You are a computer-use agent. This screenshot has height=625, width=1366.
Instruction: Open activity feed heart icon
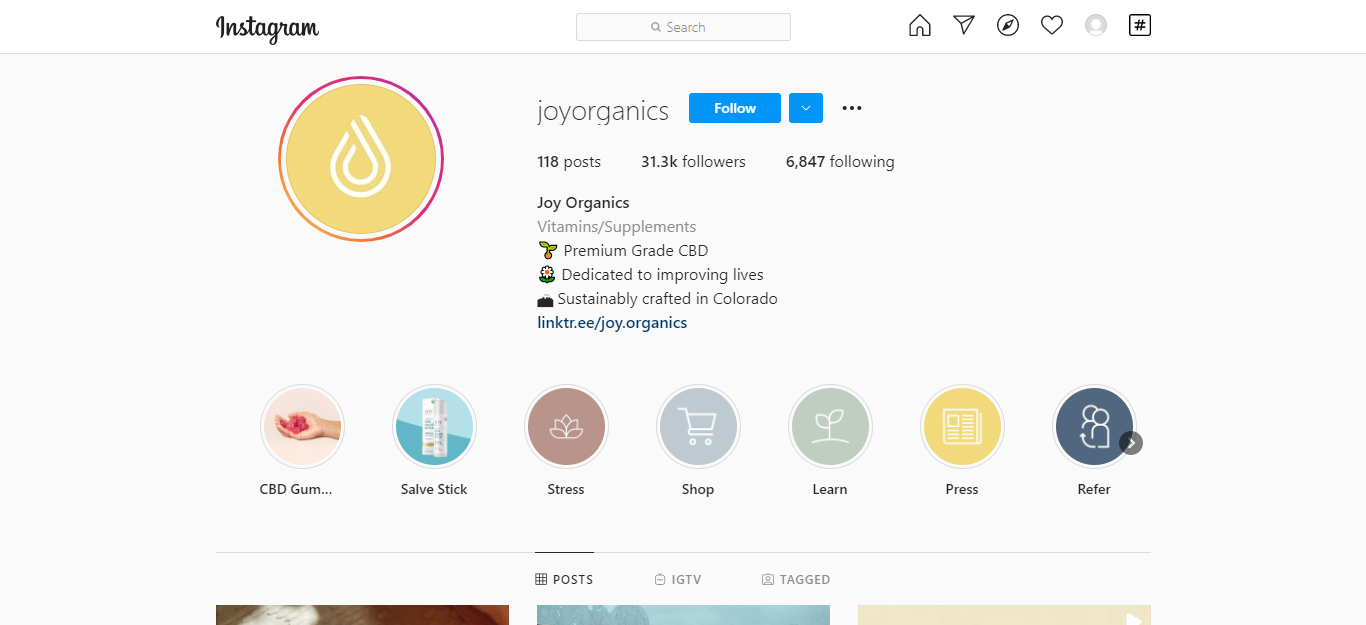[x=1052, y=26]
